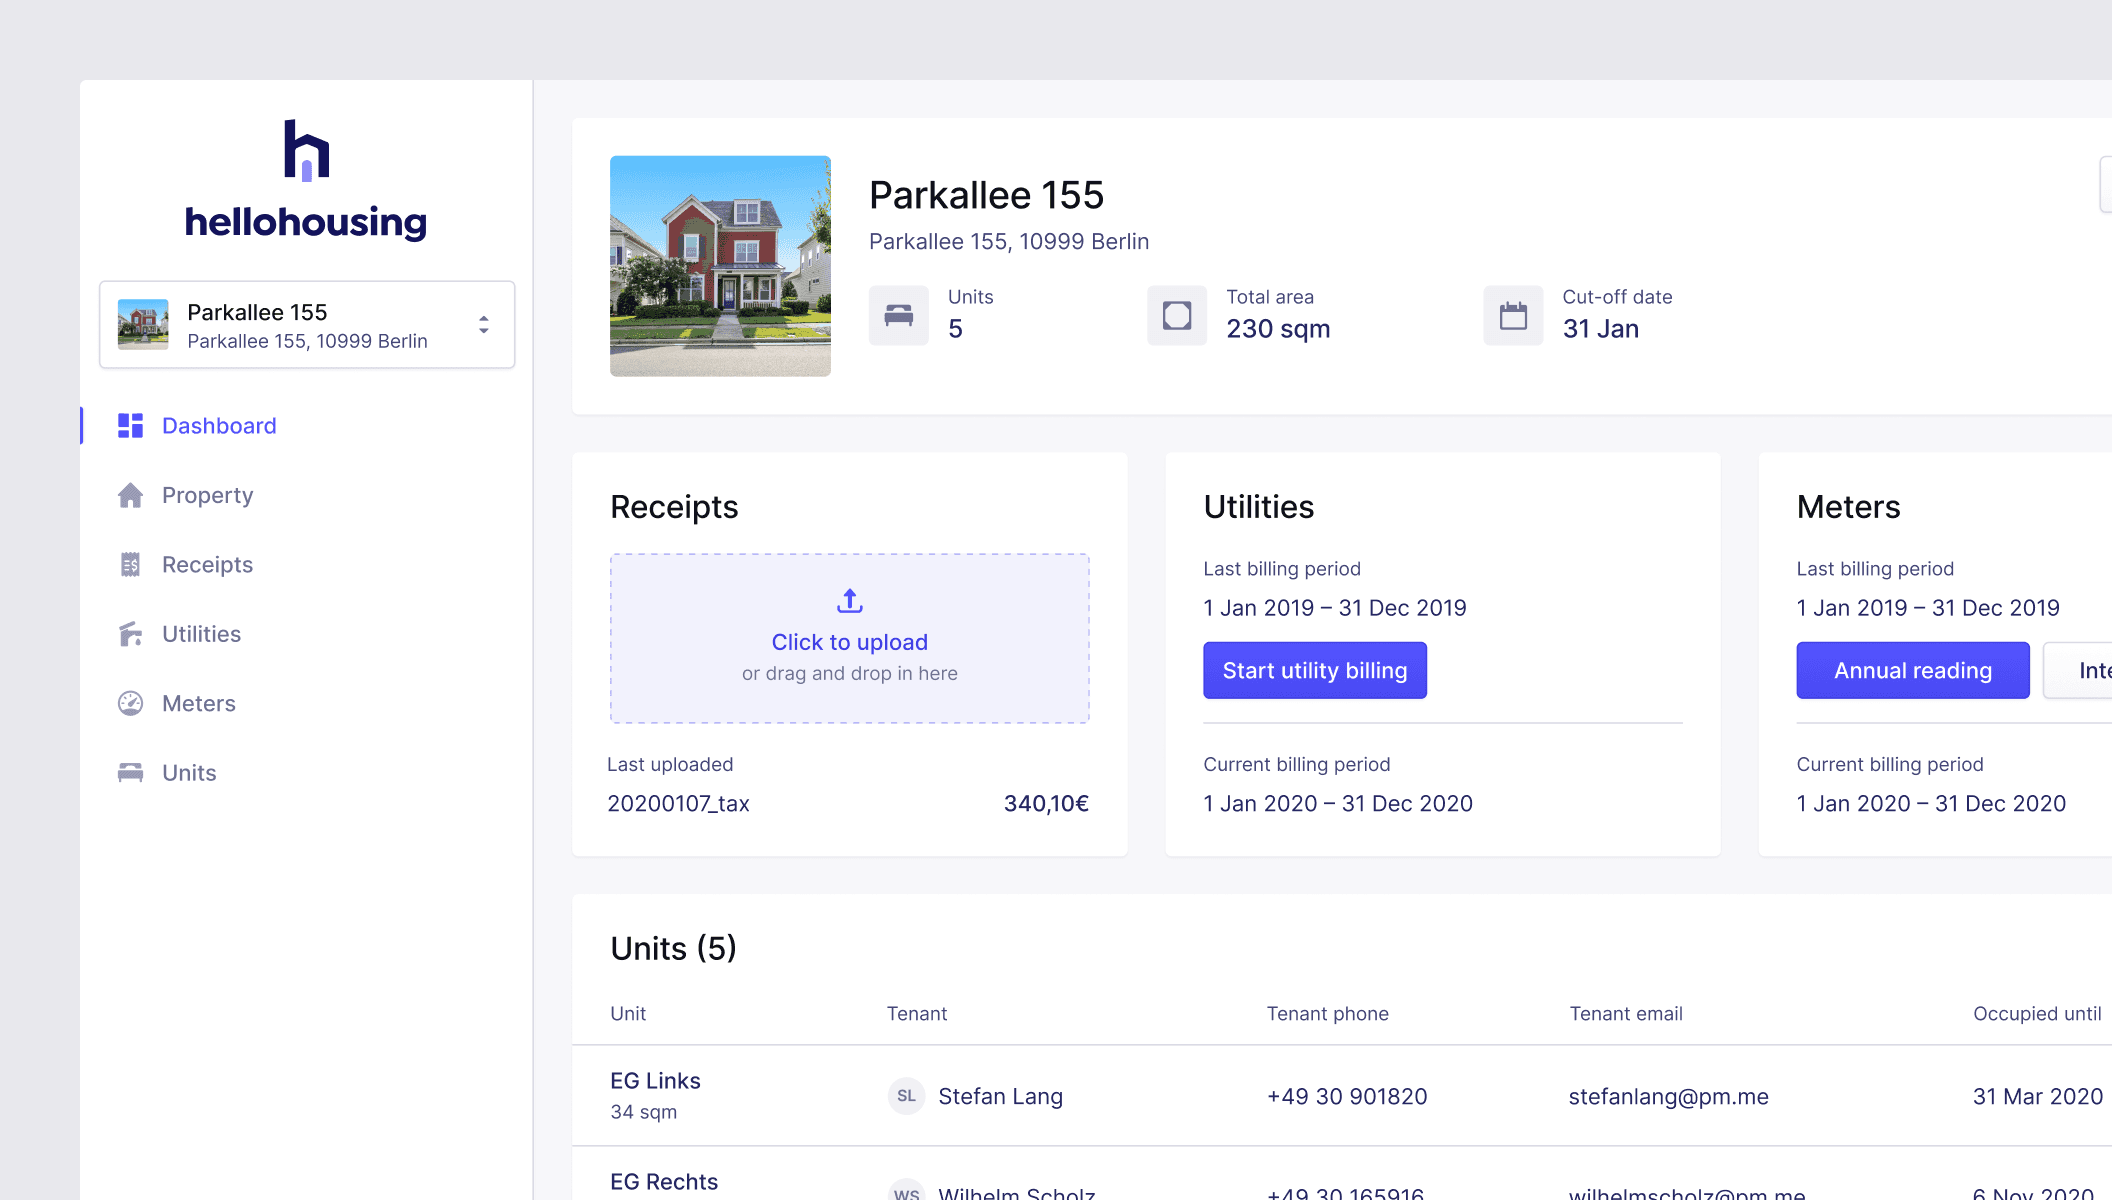Image resolution: width=2112 pixels, height=1200 pixels.
Task: Open the Utilities page from sidebar
Action: click(201, 634)
